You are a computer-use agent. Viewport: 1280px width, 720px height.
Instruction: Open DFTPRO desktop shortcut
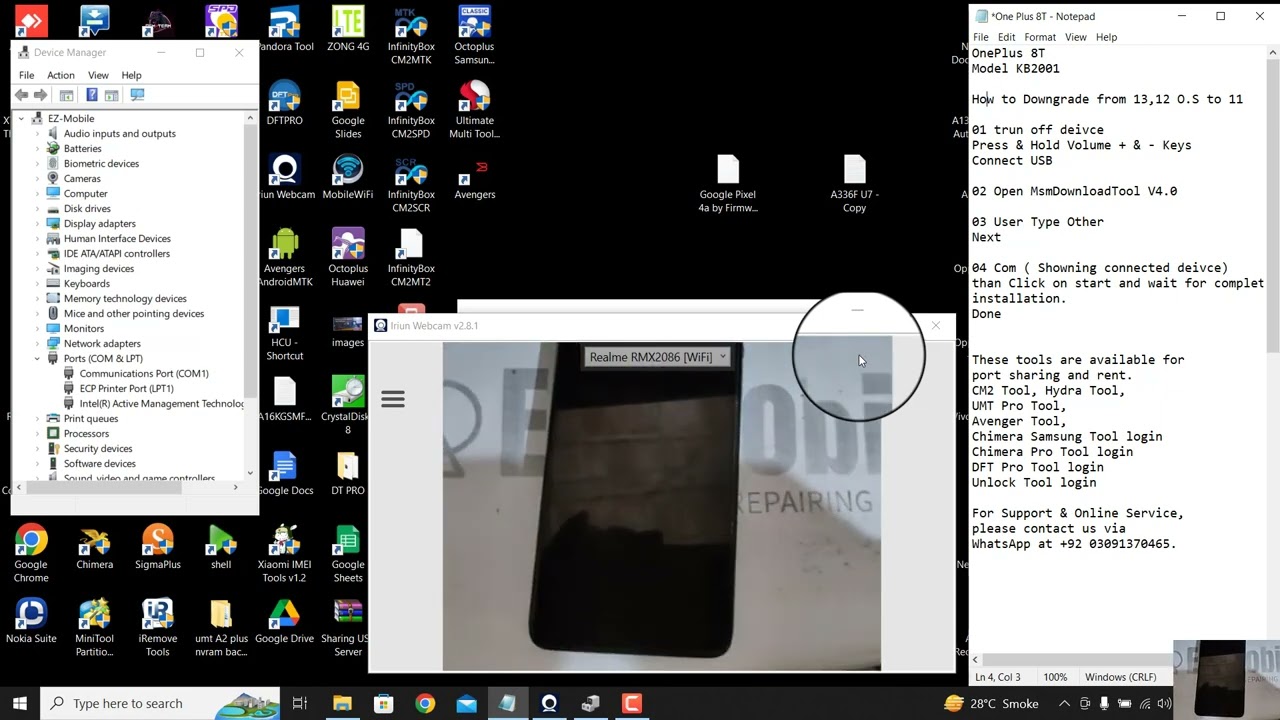(285, 104)
